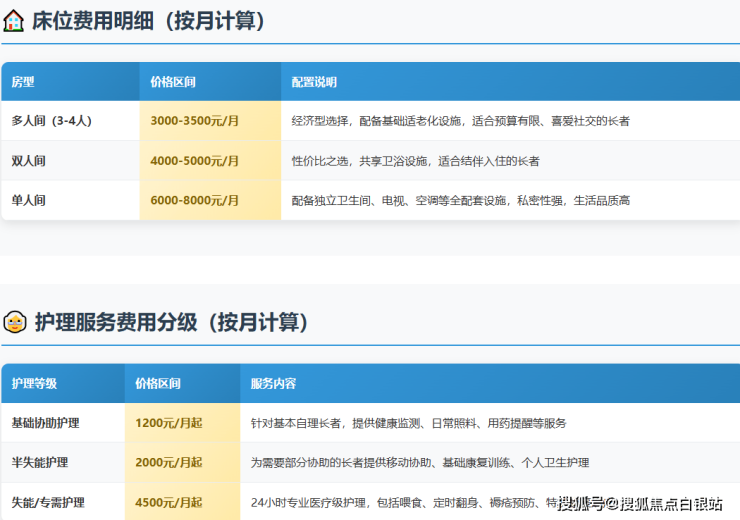
Task: Select the 半失能护理 care level cell
Action: [40, 463]
